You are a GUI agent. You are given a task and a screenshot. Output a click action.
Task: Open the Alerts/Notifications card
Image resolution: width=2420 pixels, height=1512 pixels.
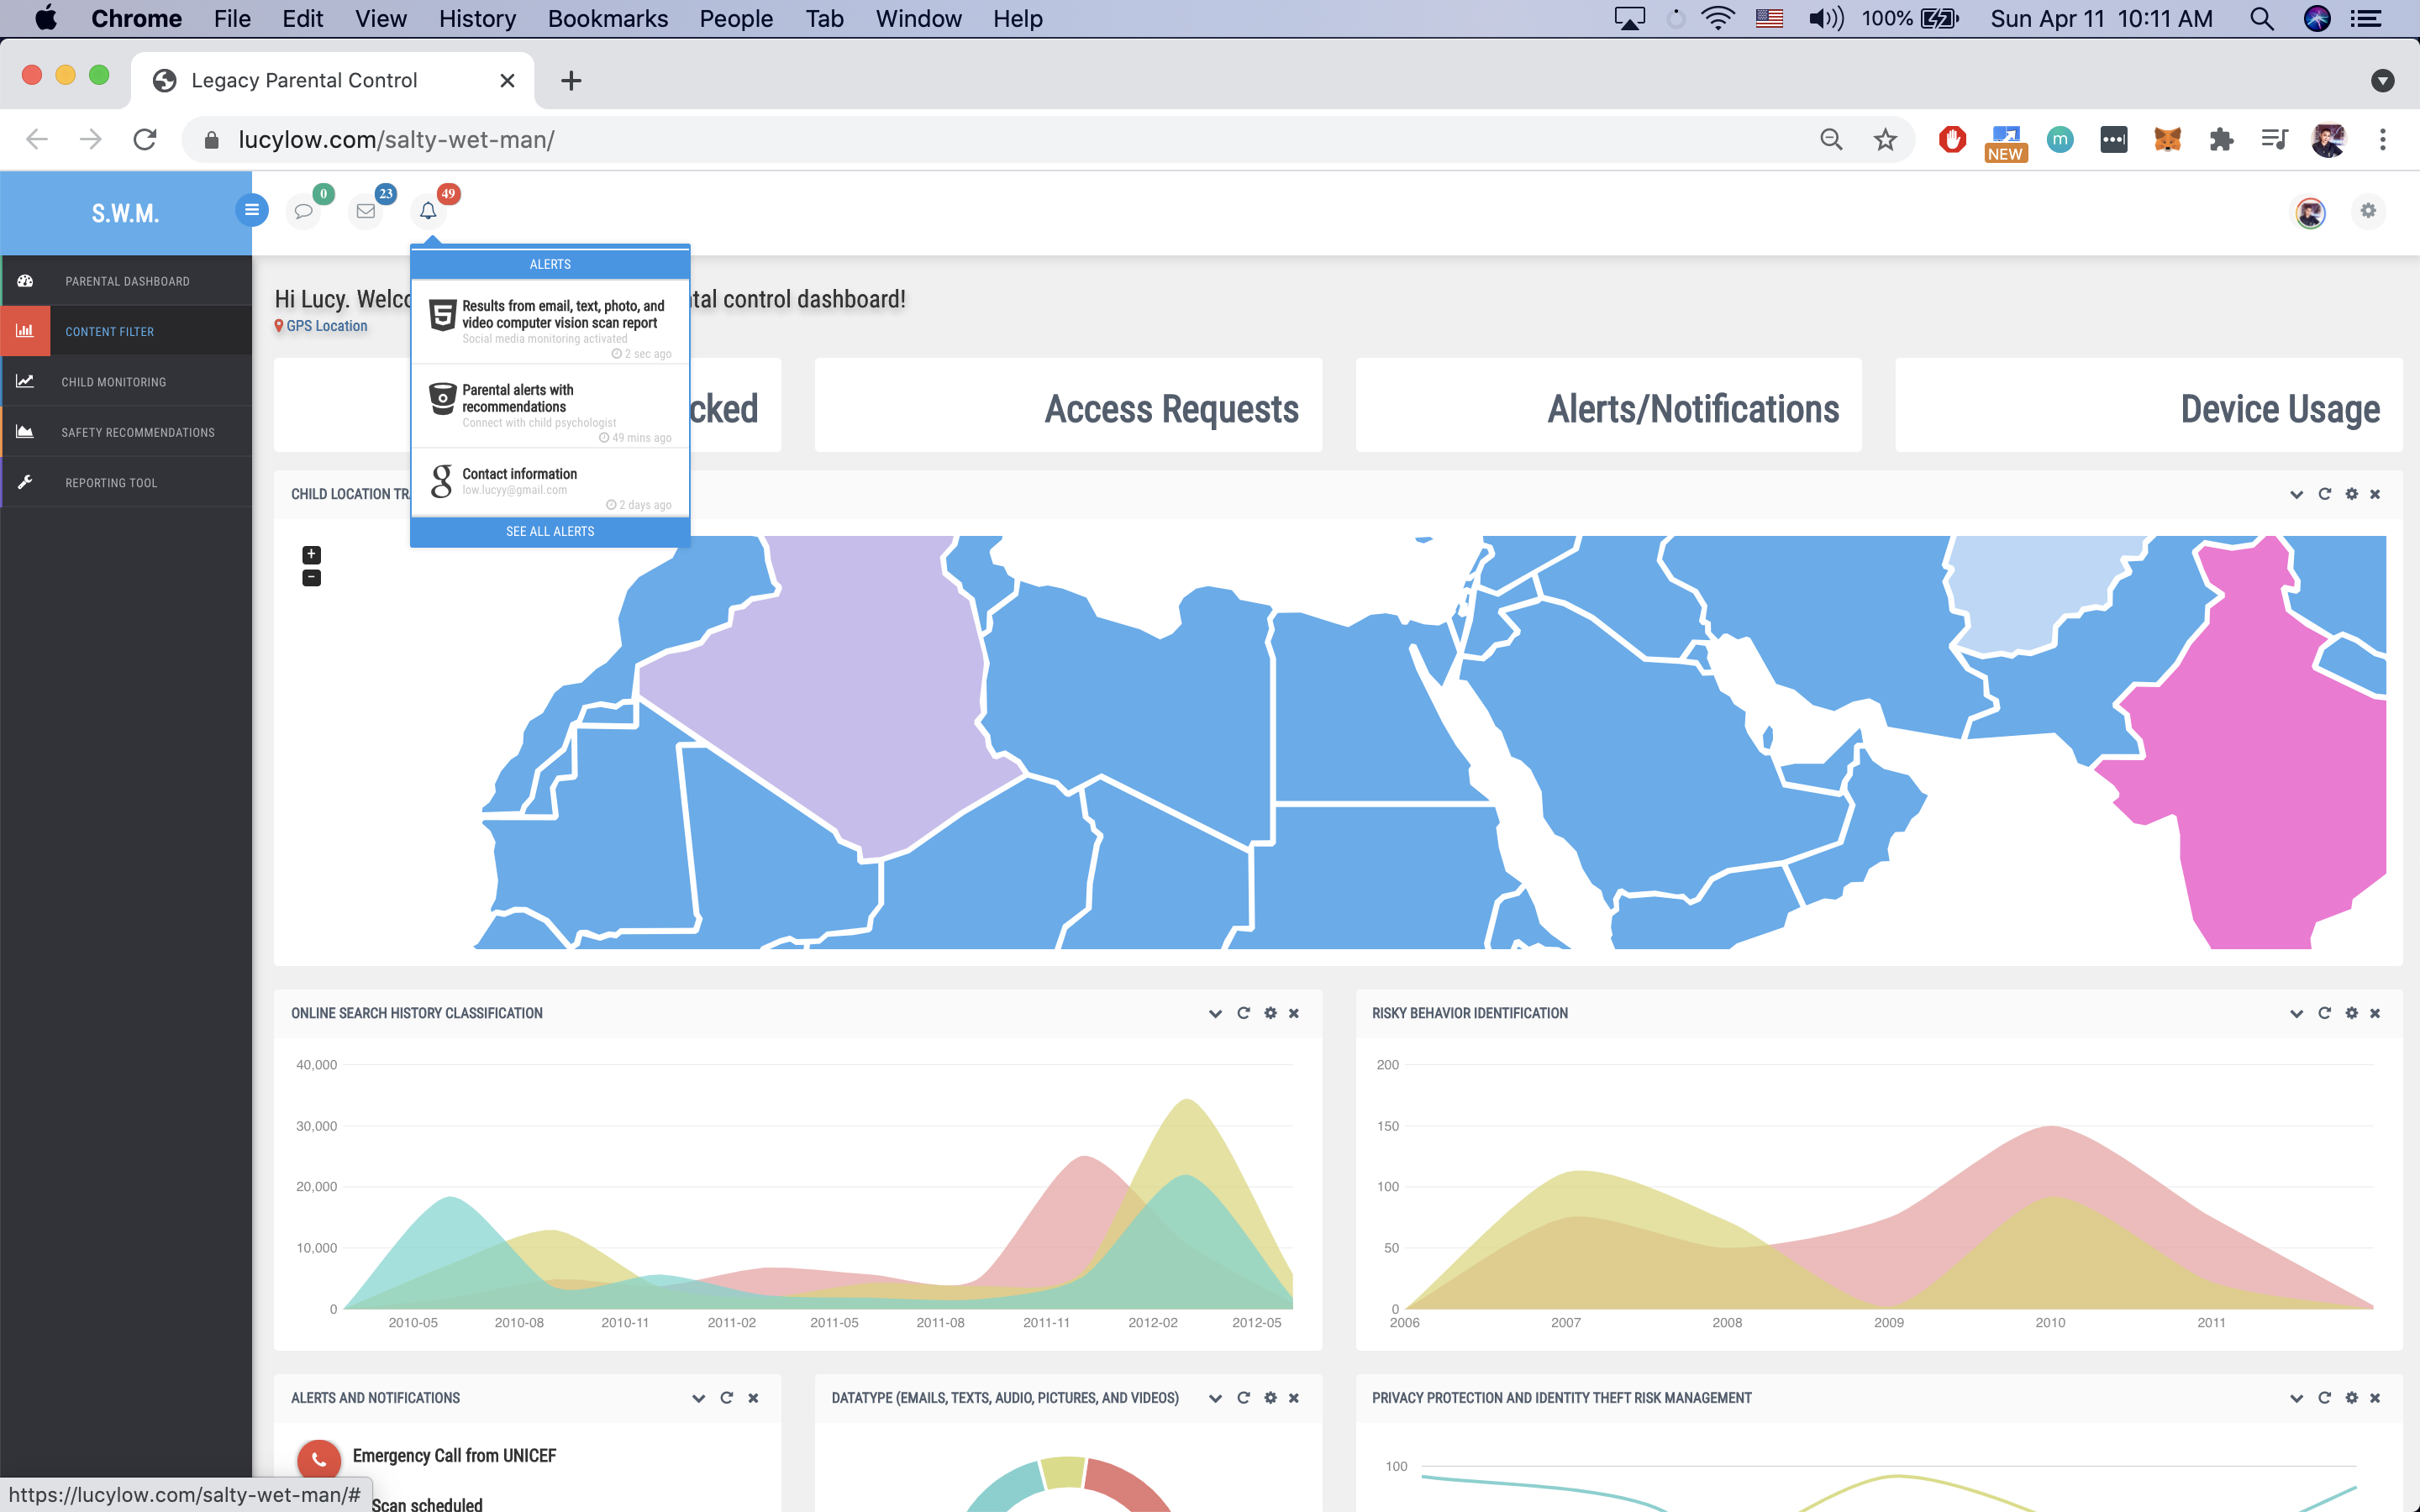[x=1608, y=405]
